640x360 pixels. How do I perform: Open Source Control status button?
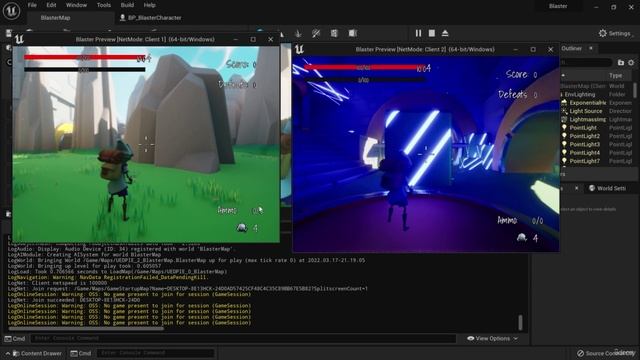pyautogui.click(x=606, y=353)
